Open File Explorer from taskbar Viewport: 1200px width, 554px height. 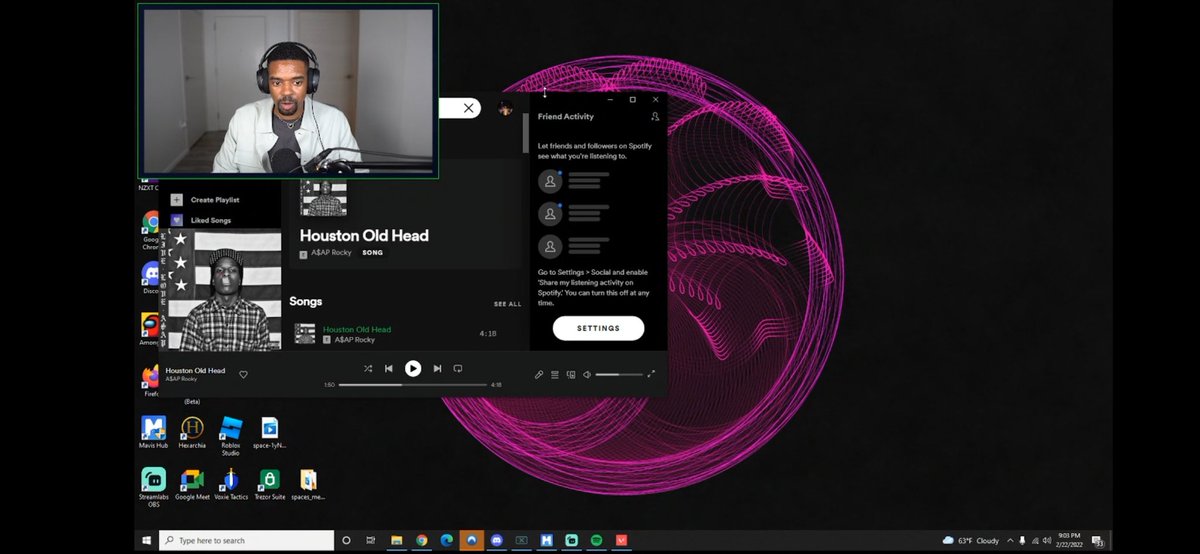pyautogui.click(x=397, y=540)
